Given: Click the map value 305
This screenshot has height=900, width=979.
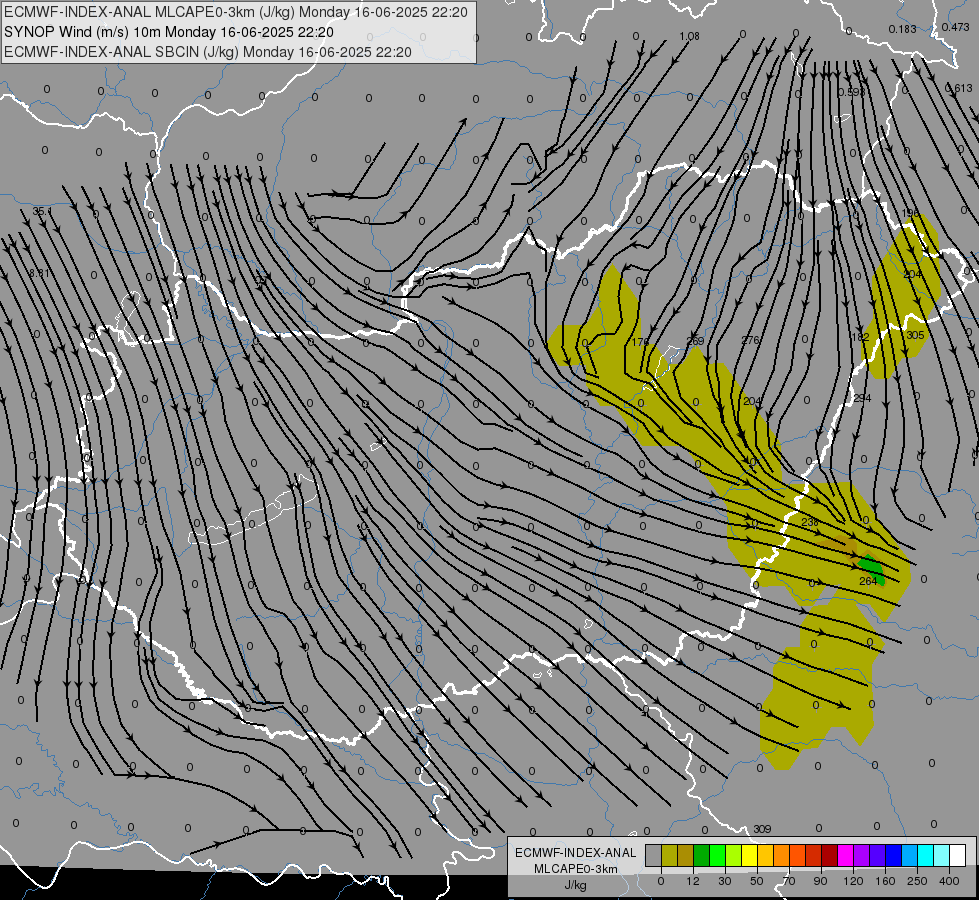Looking at the screenshot, I should coord(915,335).
